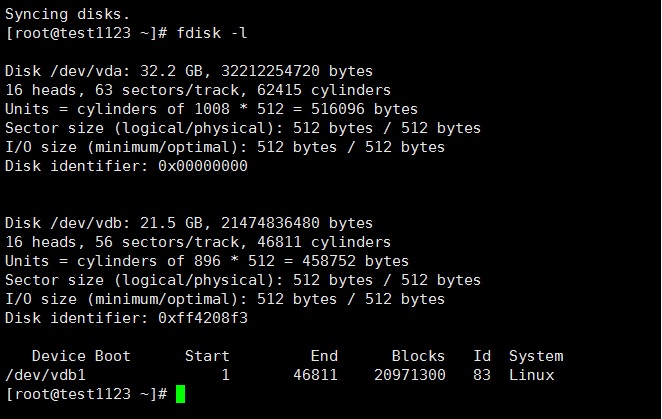Click the 'System' column header
Screen dimensions: 662x419
click(x=536, y=356)
